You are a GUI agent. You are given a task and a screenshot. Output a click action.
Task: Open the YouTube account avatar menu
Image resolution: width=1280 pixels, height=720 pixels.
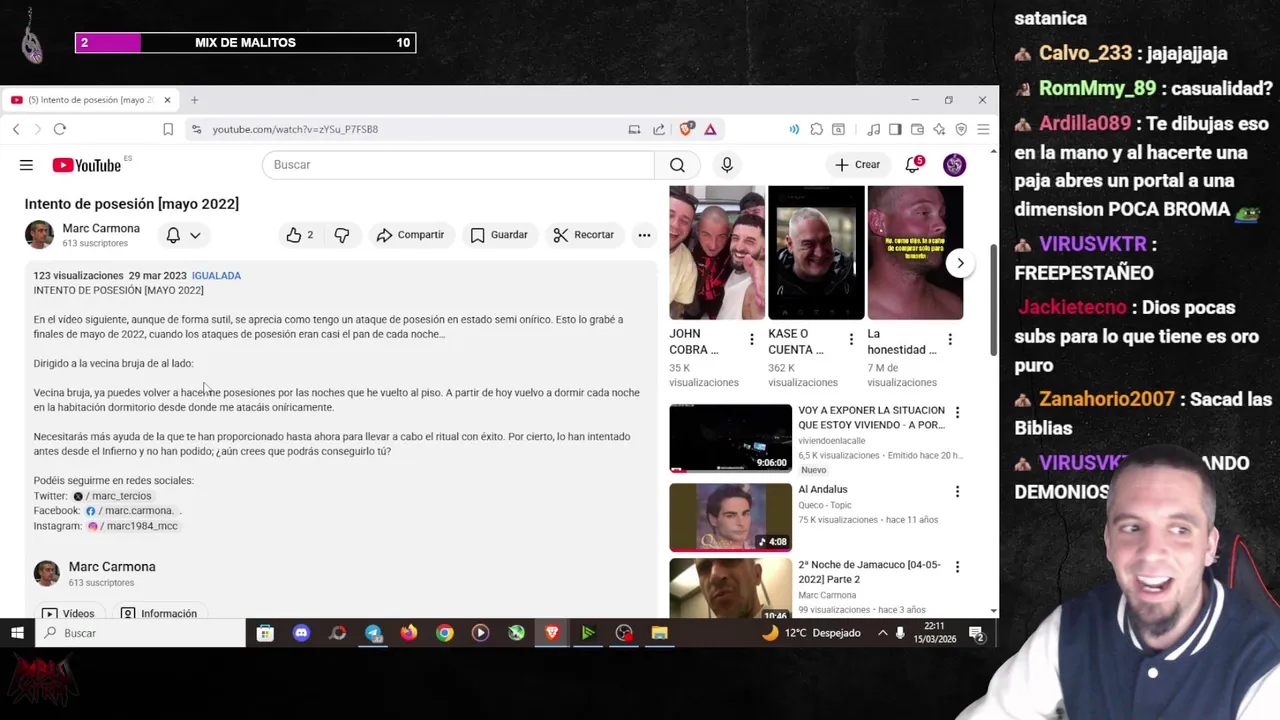point(954,165)
